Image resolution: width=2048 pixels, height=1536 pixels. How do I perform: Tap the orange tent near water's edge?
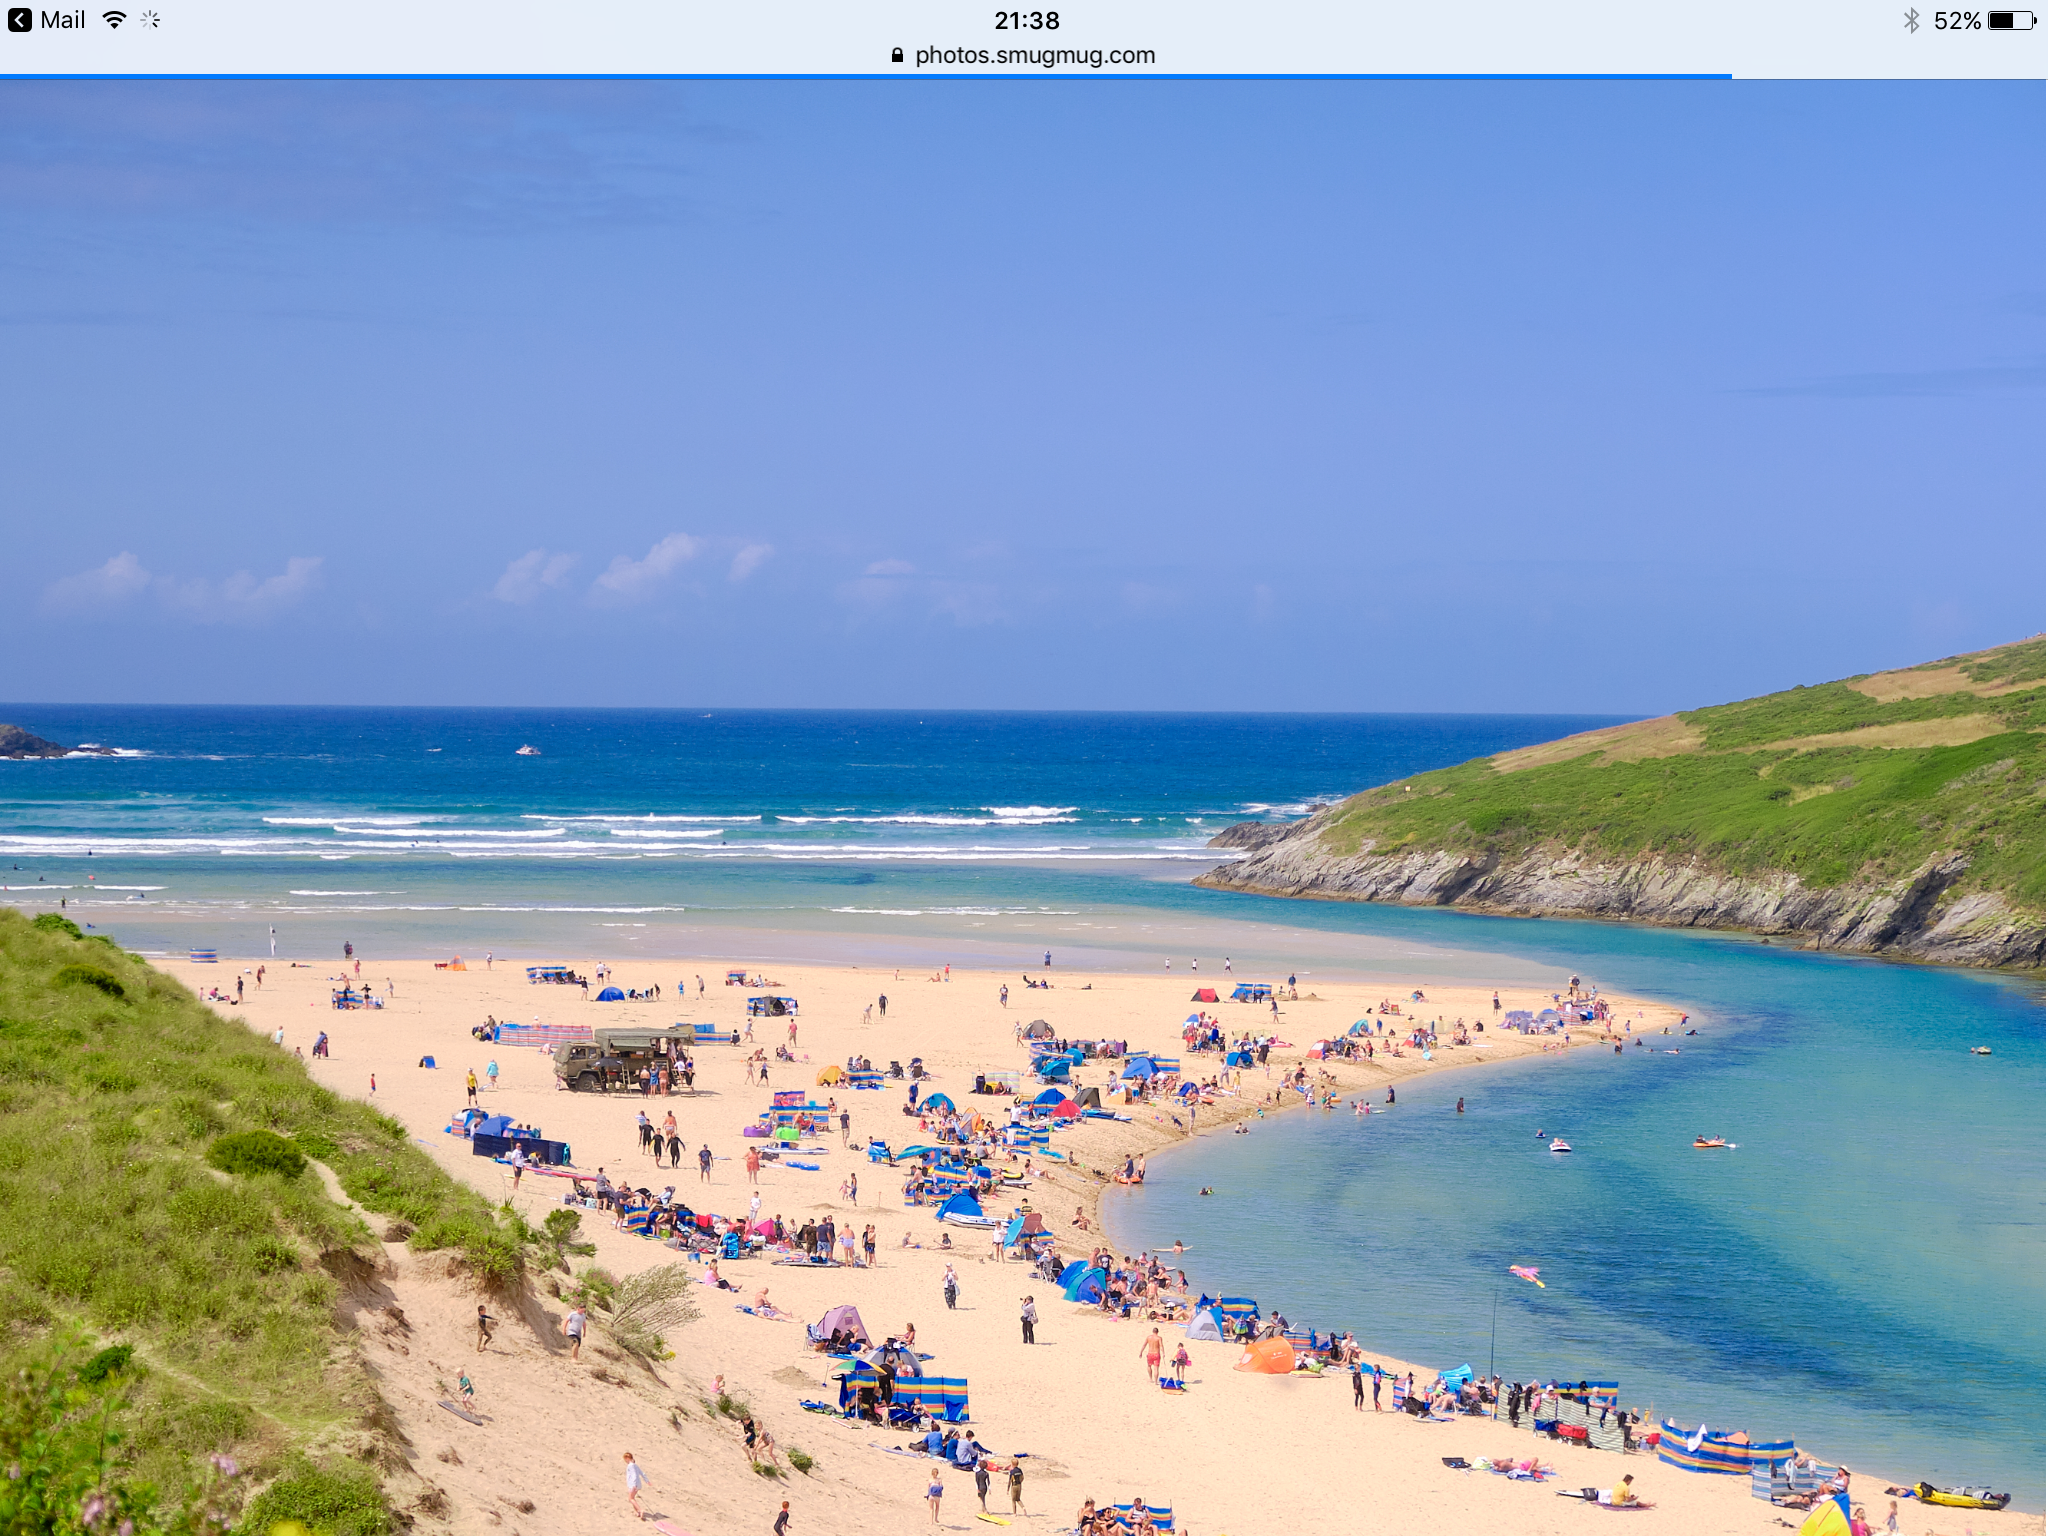point(1266,1356)
